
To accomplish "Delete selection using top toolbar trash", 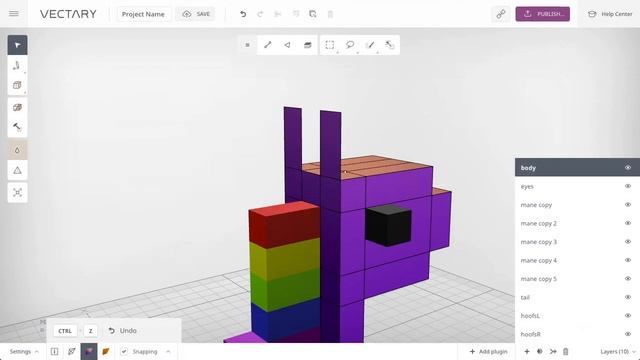I will click(330, 14).
